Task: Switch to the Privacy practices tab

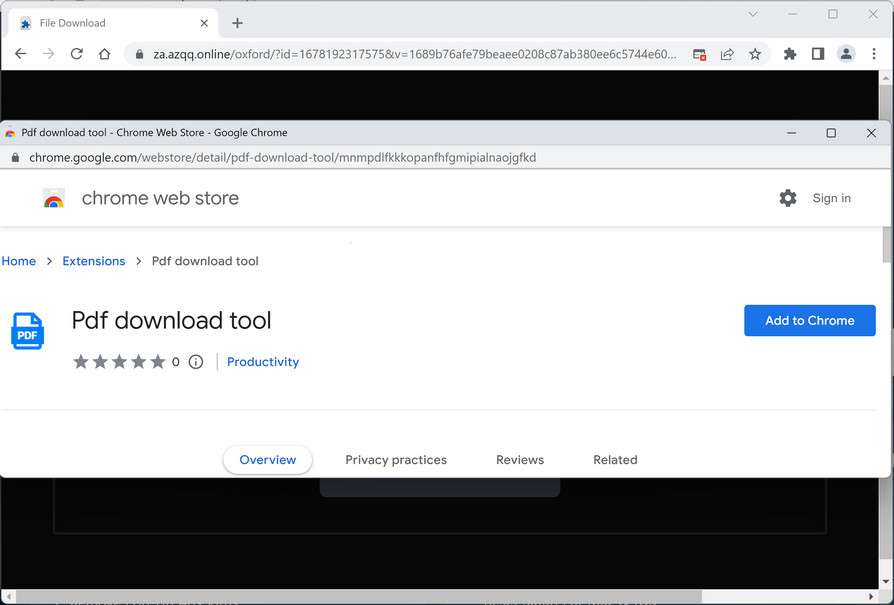Action: tap(396, 460)
